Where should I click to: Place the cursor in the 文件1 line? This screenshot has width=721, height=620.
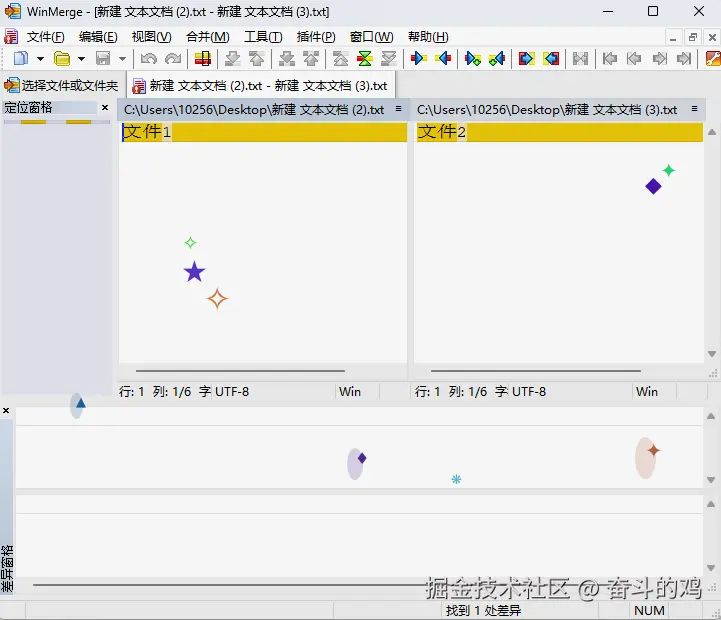264,132
